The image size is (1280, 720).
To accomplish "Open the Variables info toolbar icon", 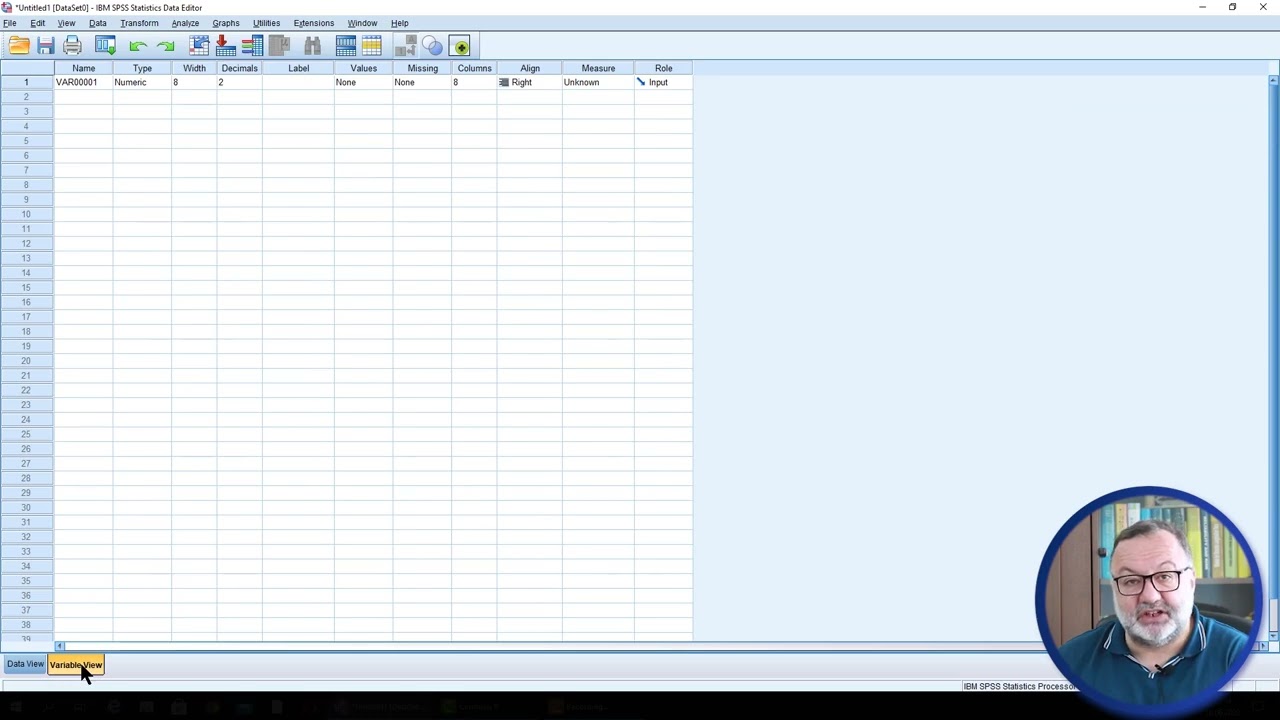I will click(252, 46).
